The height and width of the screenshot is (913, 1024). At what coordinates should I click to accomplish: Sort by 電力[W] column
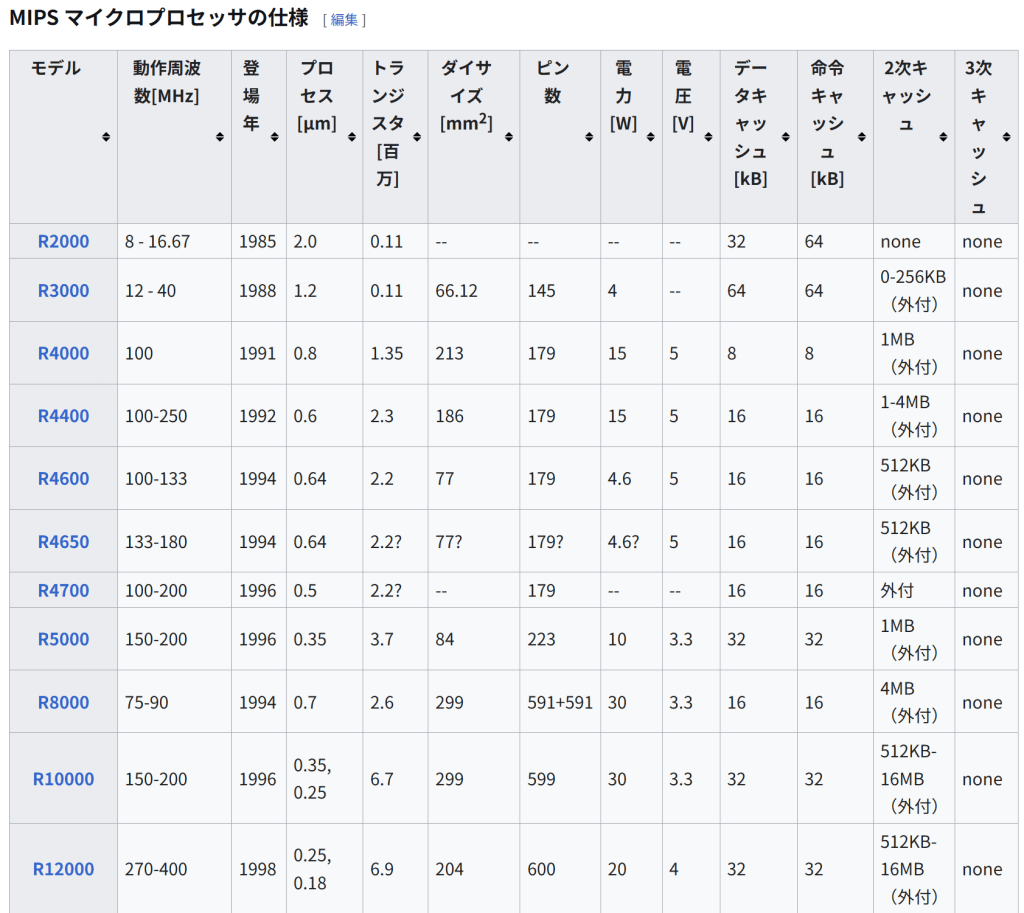point(650,137)
